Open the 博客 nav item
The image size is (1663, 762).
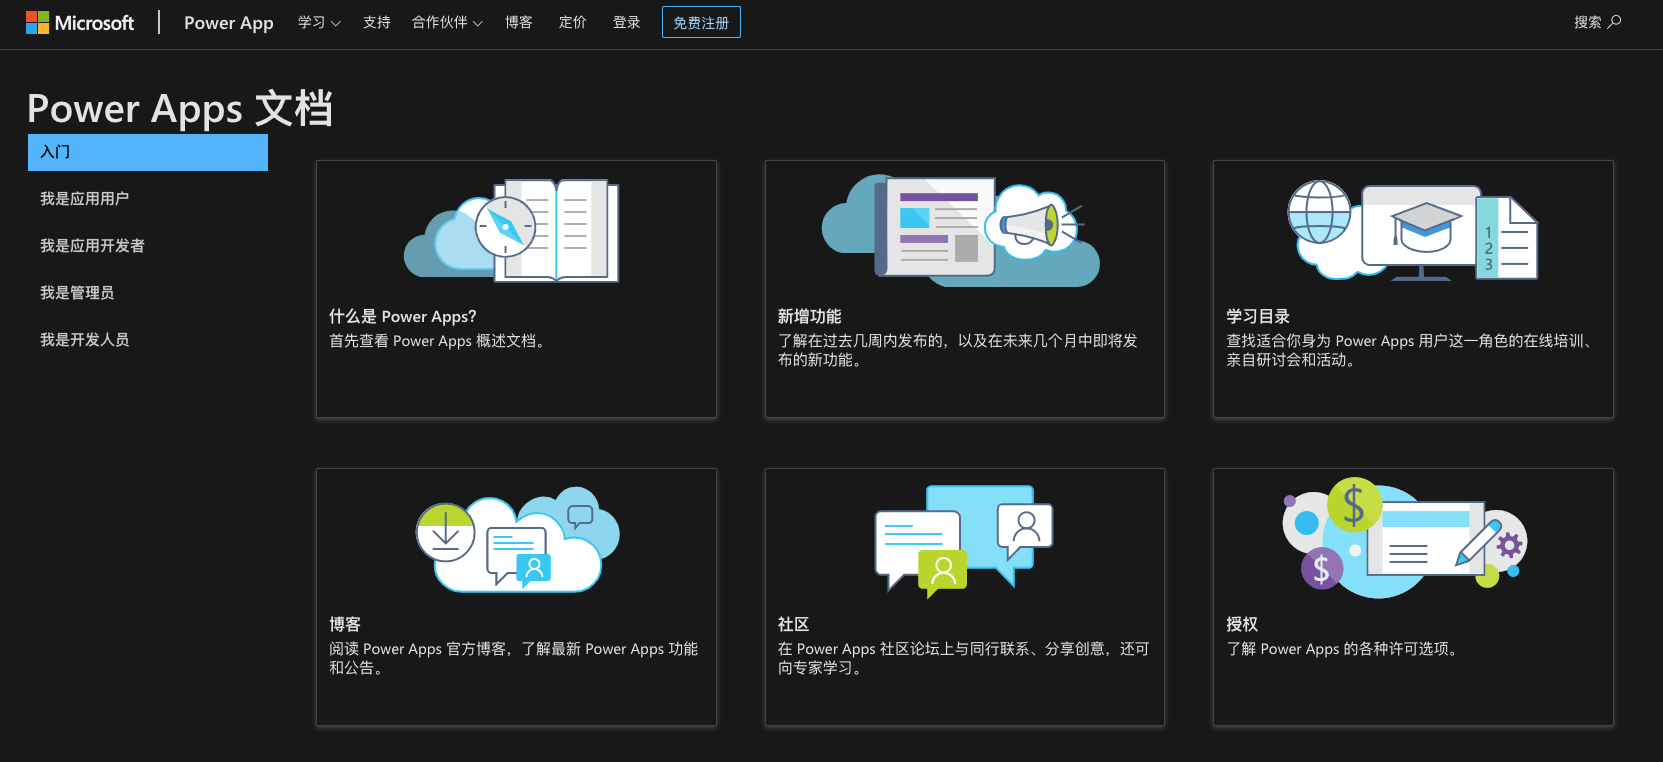(519, 22)
